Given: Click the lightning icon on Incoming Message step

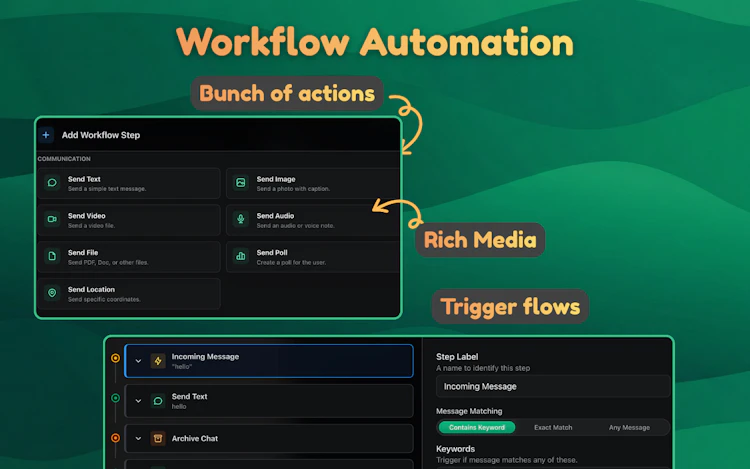Looking at the screenshot, I should tap(158, 361).
